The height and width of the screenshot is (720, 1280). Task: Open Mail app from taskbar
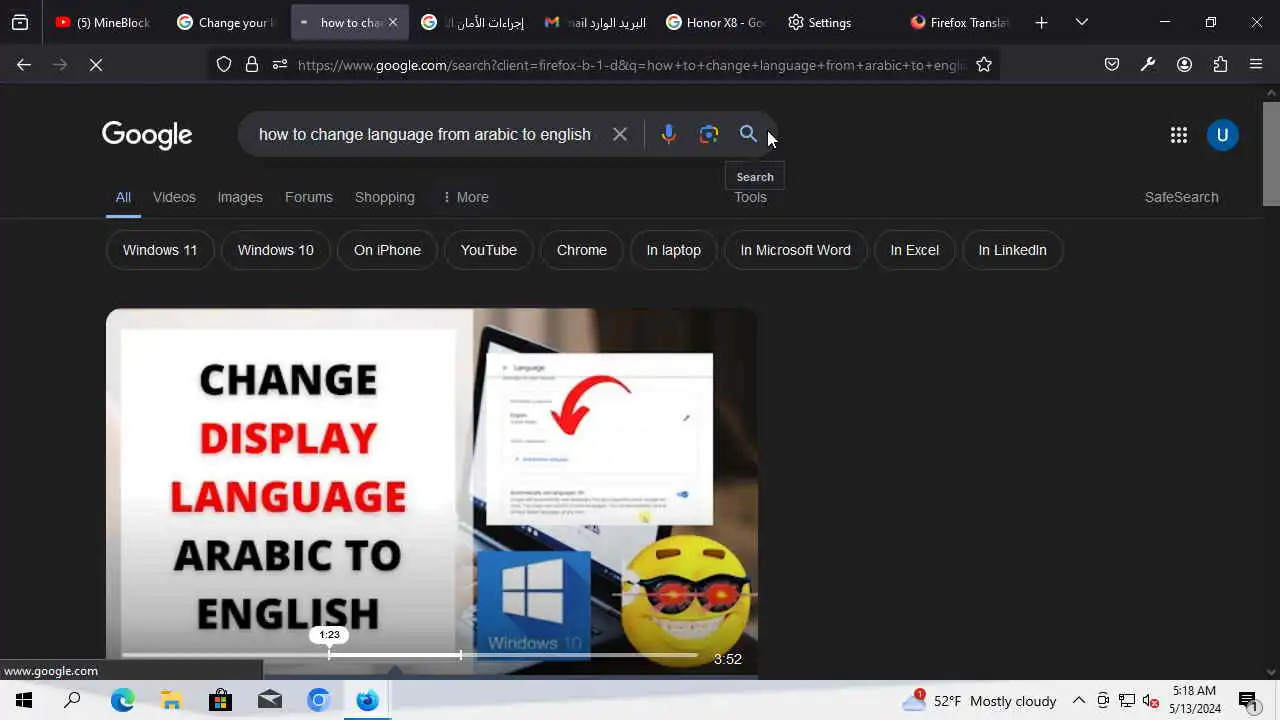(270, 701)
